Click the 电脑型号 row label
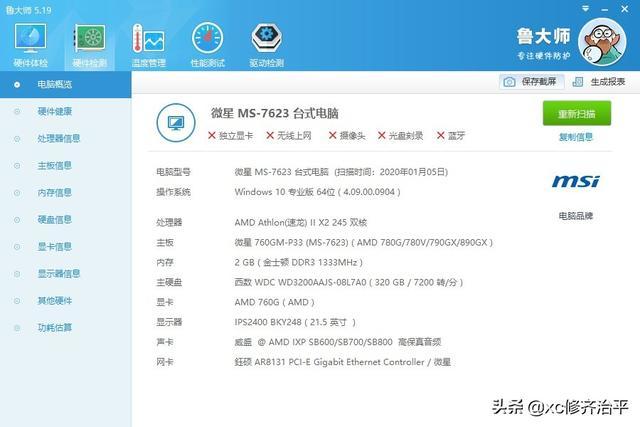The height and width of the screenshot is (427, 640). tap(173, 172)
